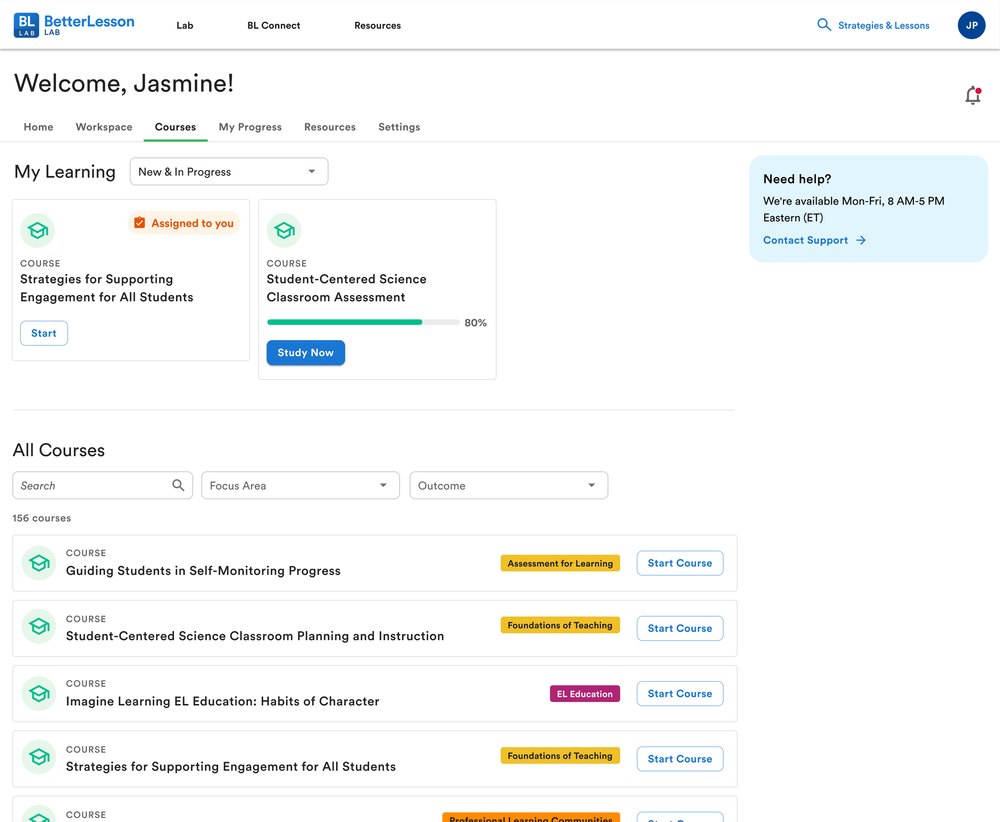Start Course for Habits of Character
This screenshot has width=1000, height=822.
pyautogui.click(x=680, y=693)
